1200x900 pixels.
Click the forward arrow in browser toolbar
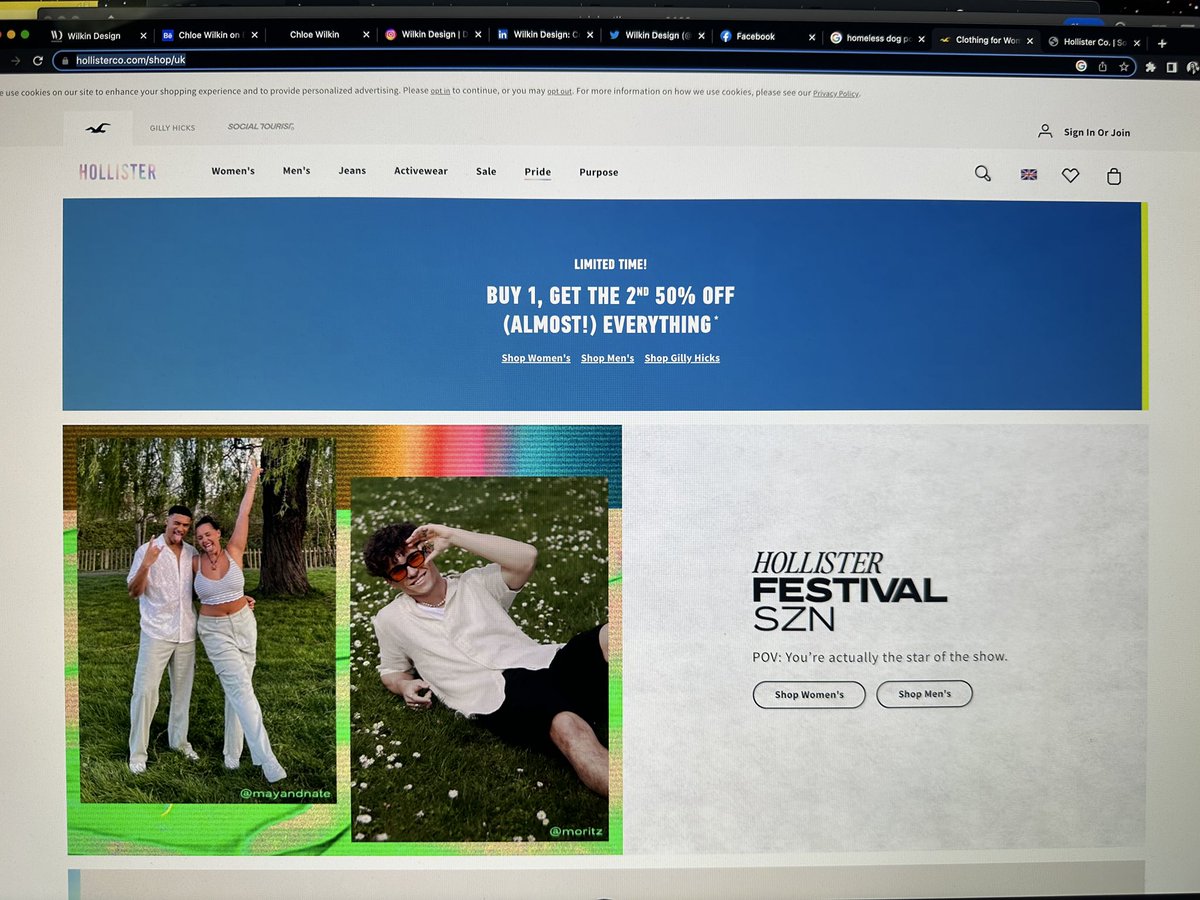(15, 61)
